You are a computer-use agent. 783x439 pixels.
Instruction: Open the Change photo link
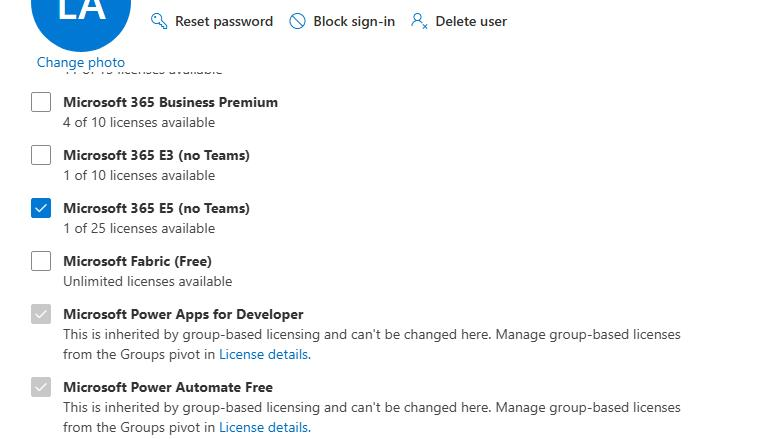point(81,62)
